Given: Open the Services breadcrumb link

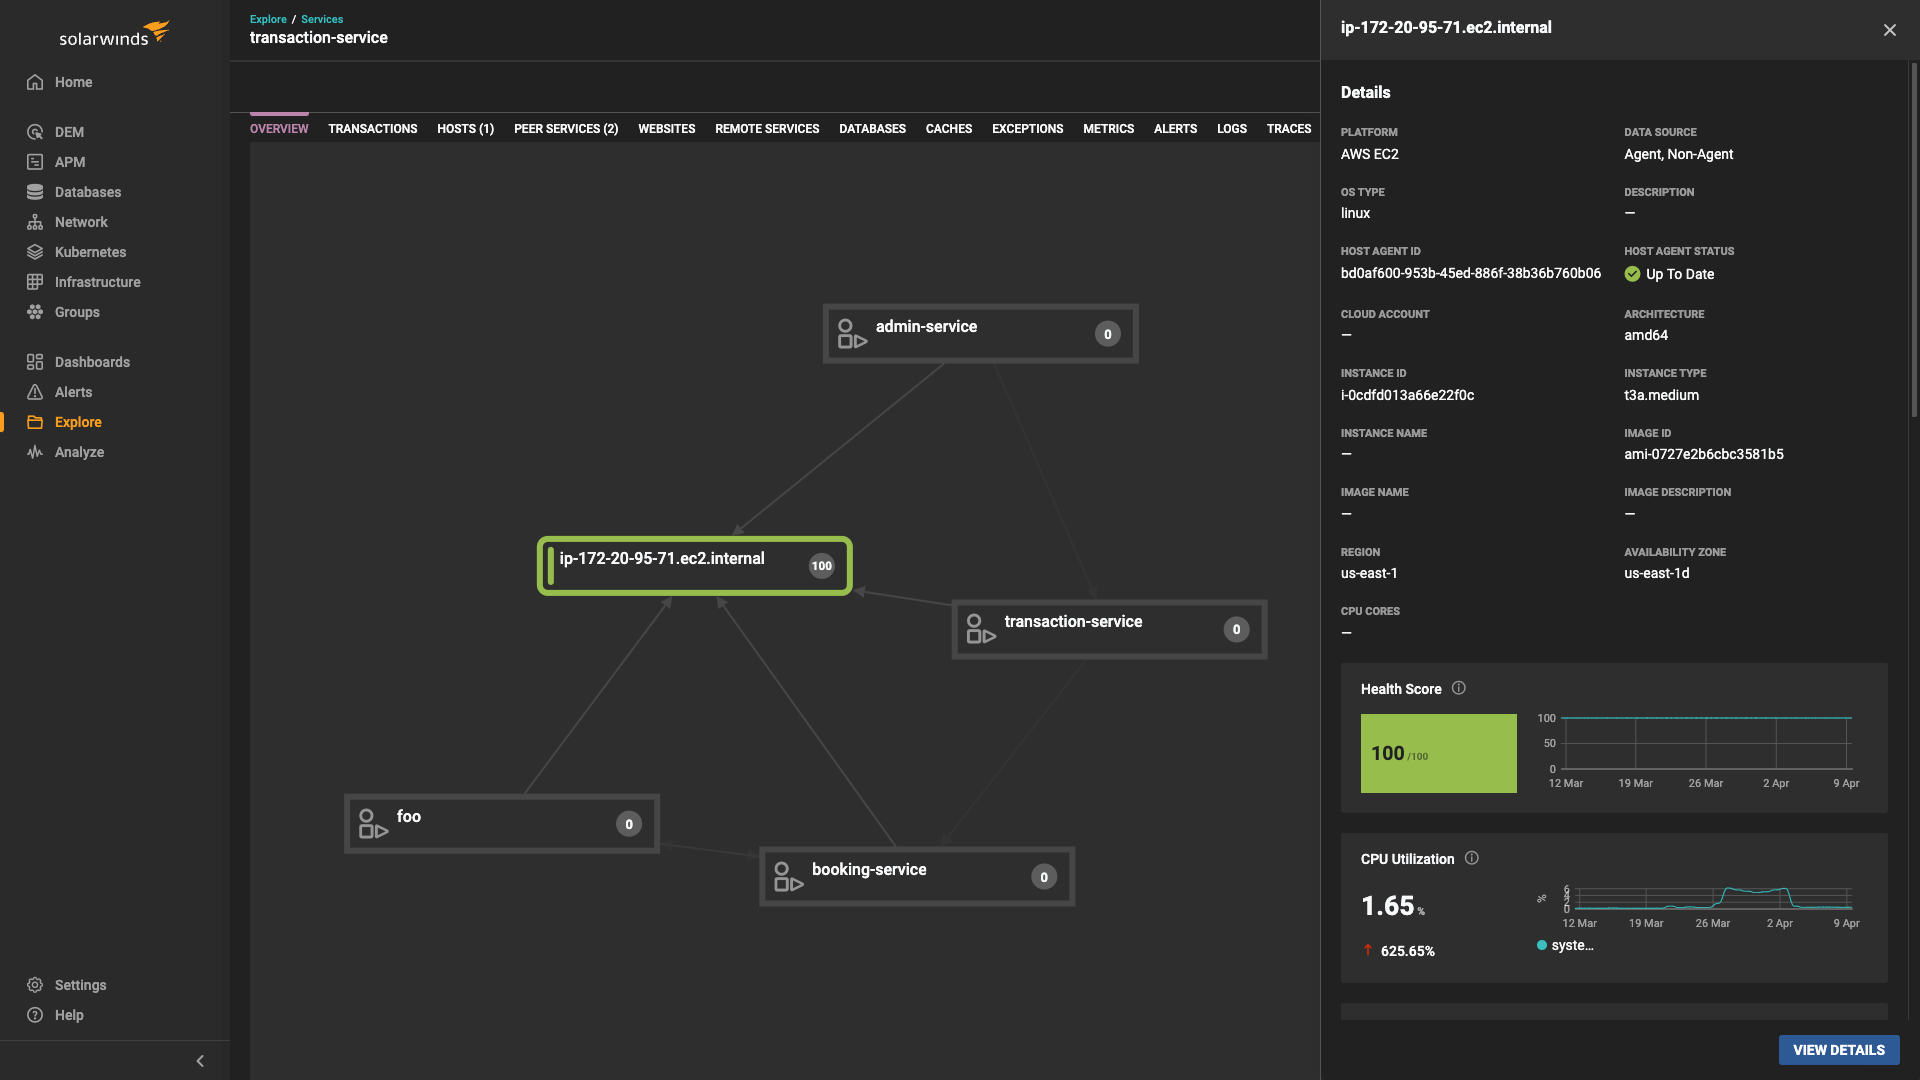Looking at the screenshot, I should [x=321, y=18].
